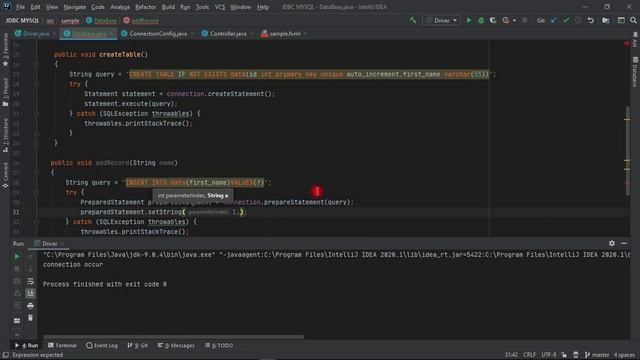Open Search Everywhere magnifier icon

(633, 20)
